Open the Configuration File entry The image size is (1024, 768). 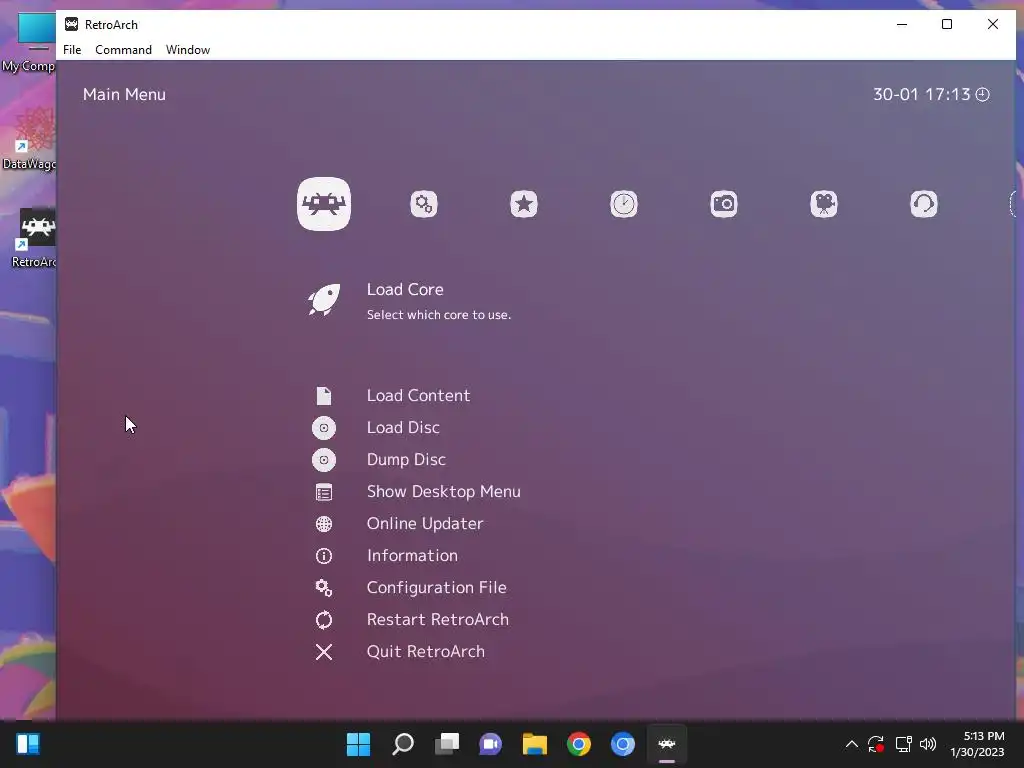(436, 588)
